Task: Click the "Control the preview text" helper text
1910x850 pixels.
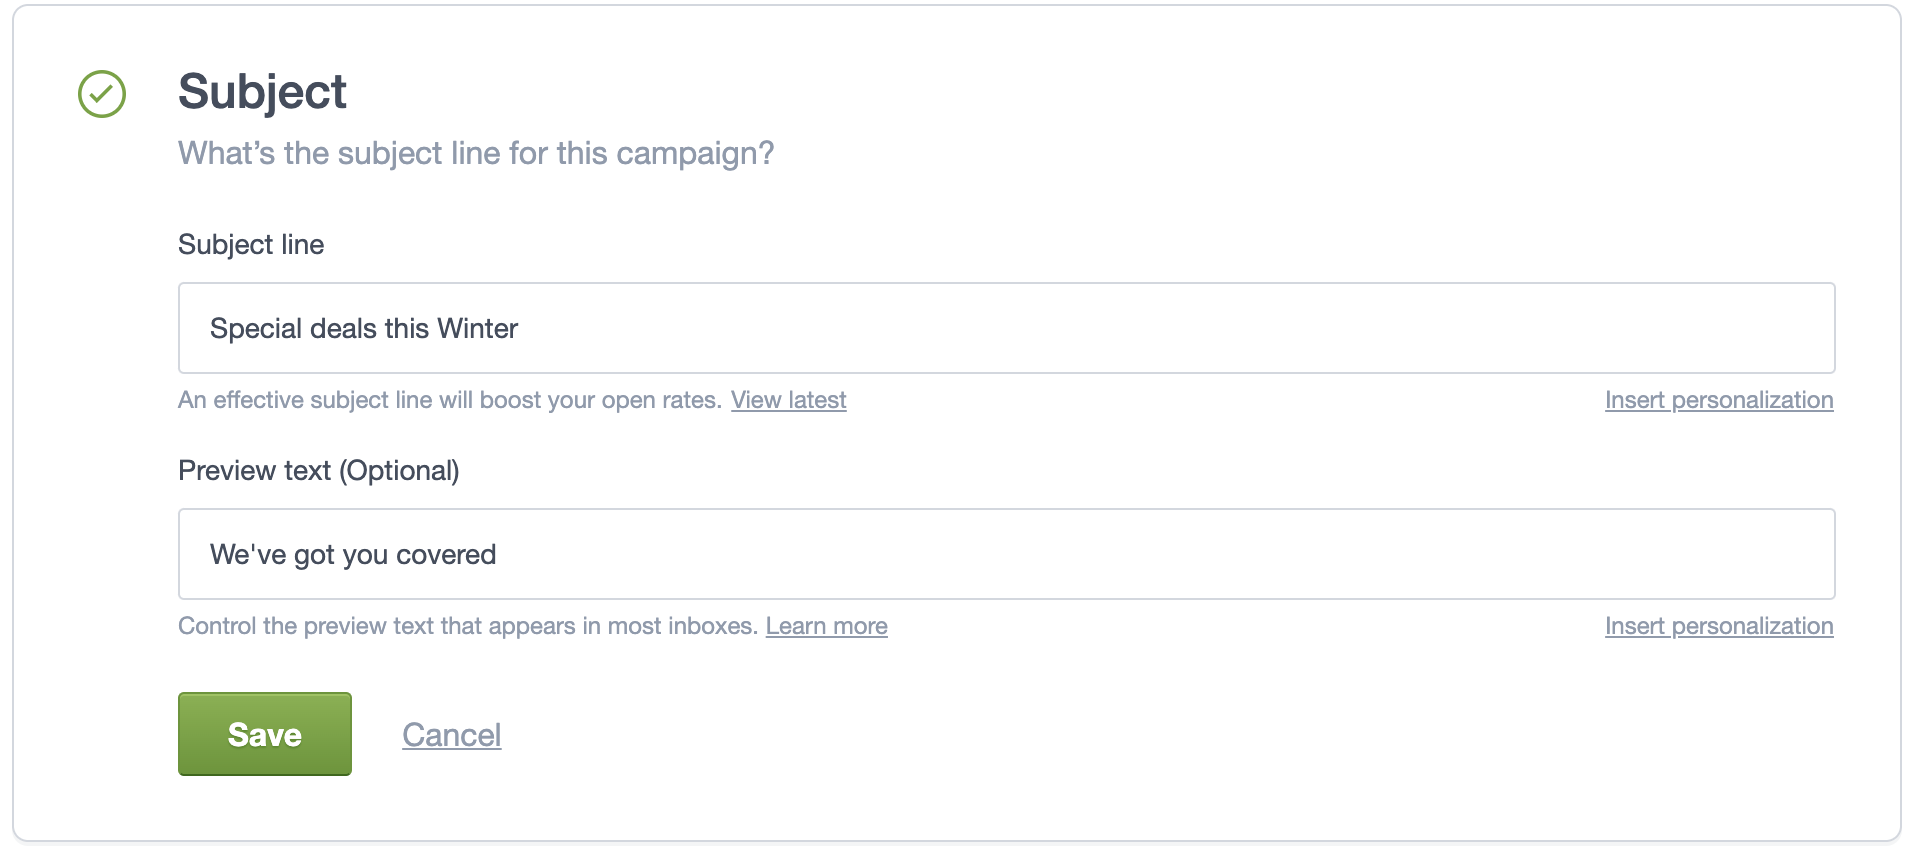Action: (467, 626)
